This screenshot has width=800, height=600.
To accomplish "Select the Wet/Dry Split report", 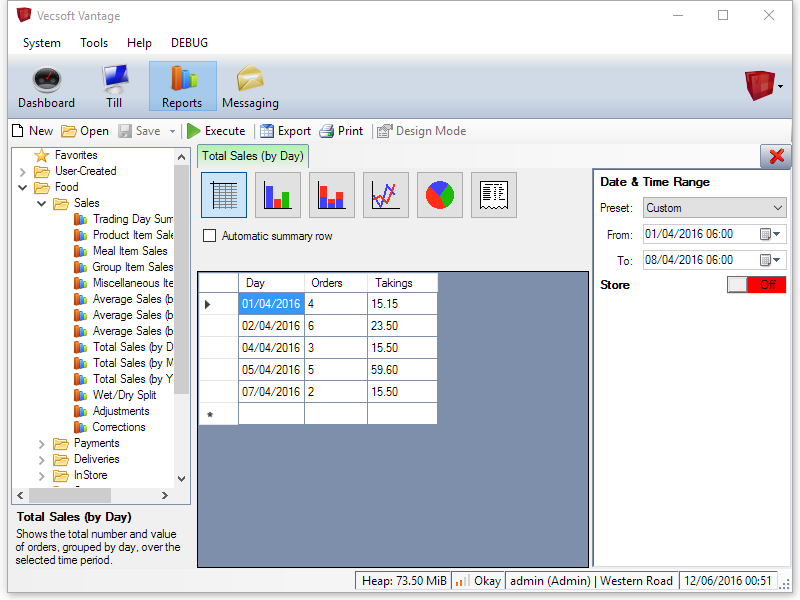I will point(124,395).
